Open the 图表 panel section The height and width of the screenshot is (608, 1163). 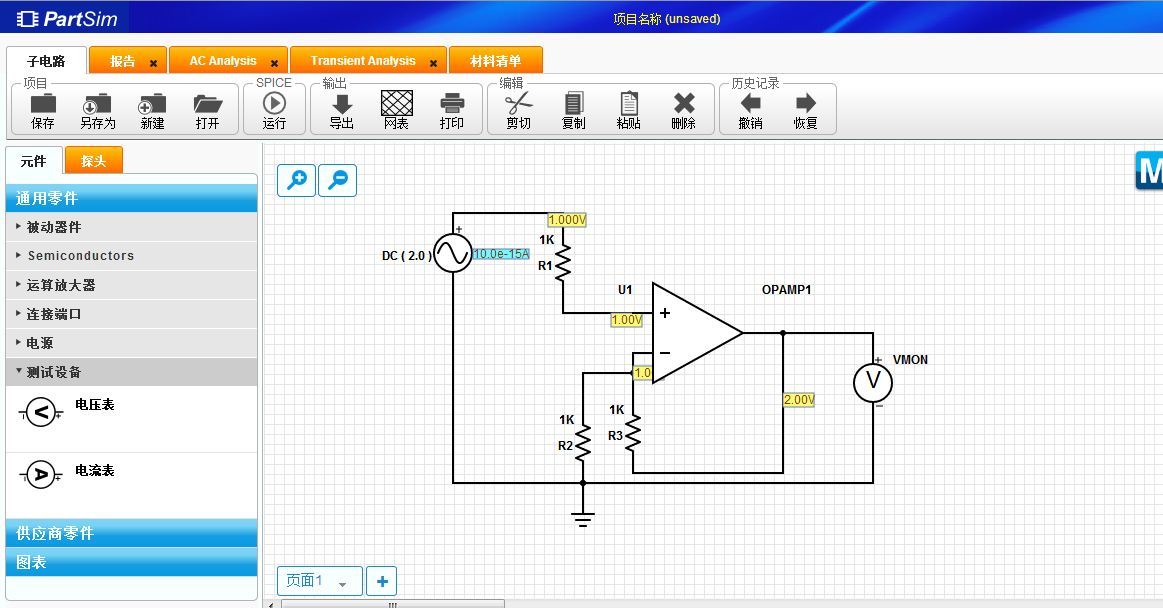[x=131, y=562]
